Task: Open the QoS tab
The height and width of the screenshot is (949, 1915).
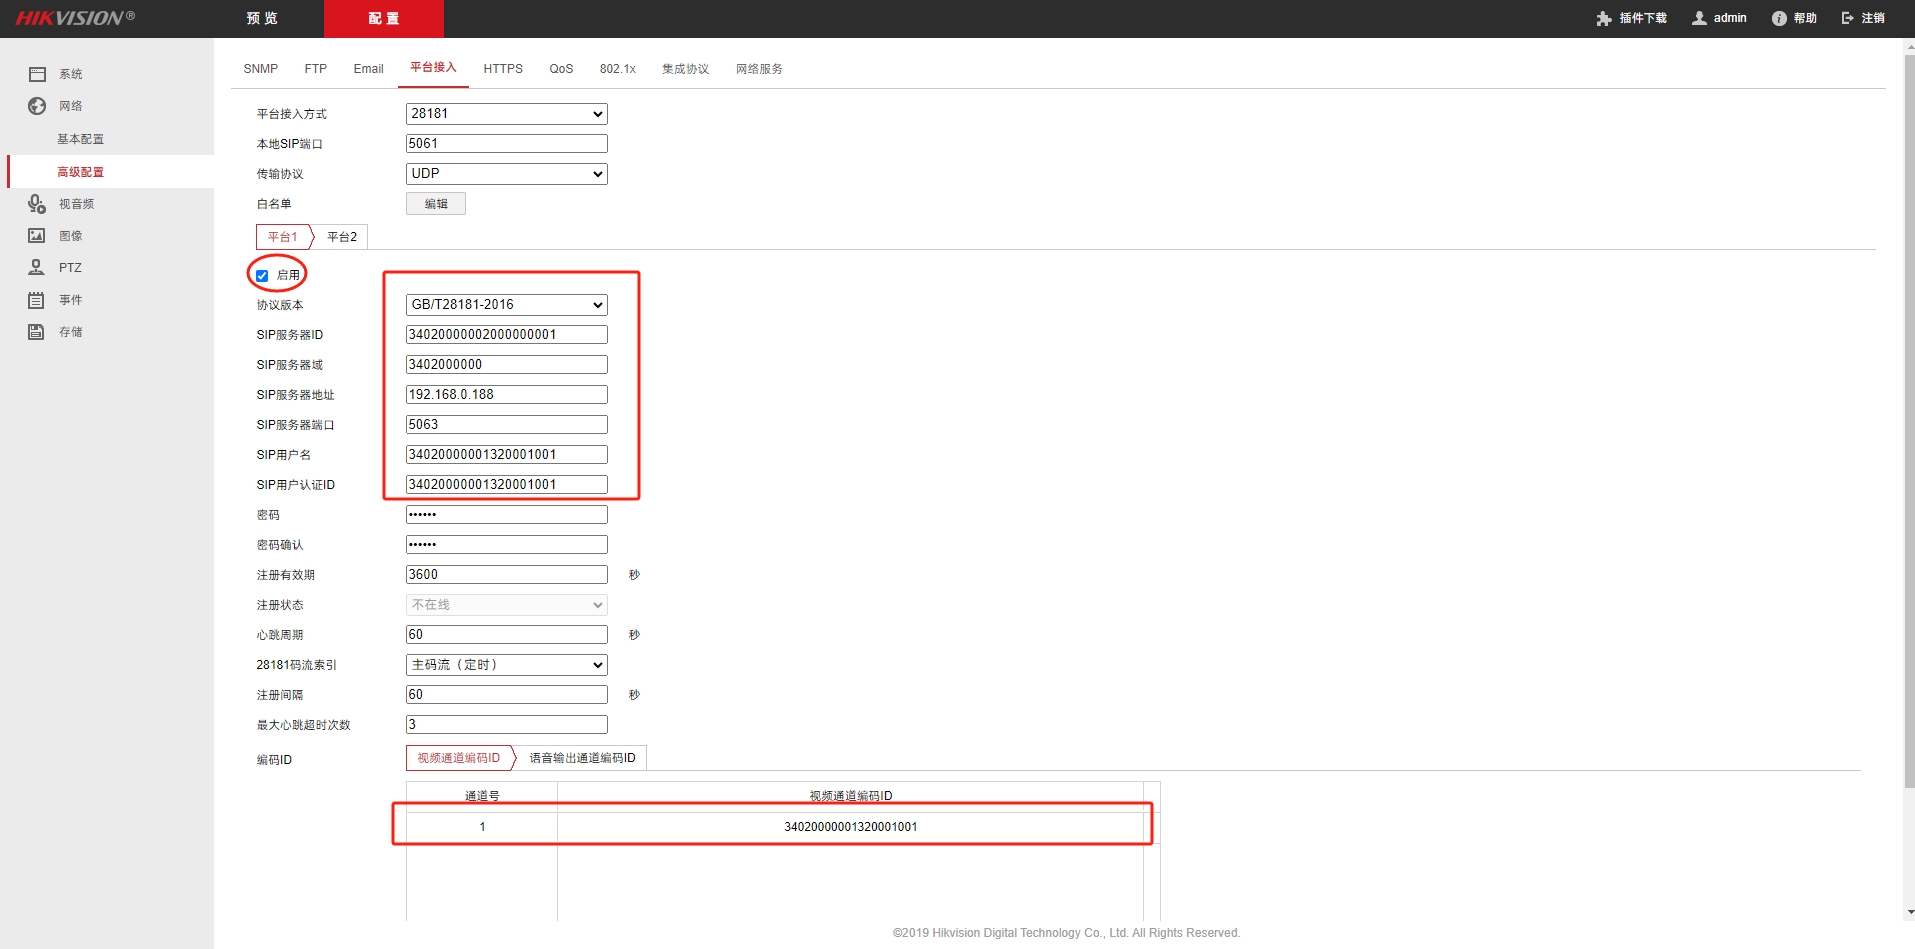Action: [x=561, y=69]
